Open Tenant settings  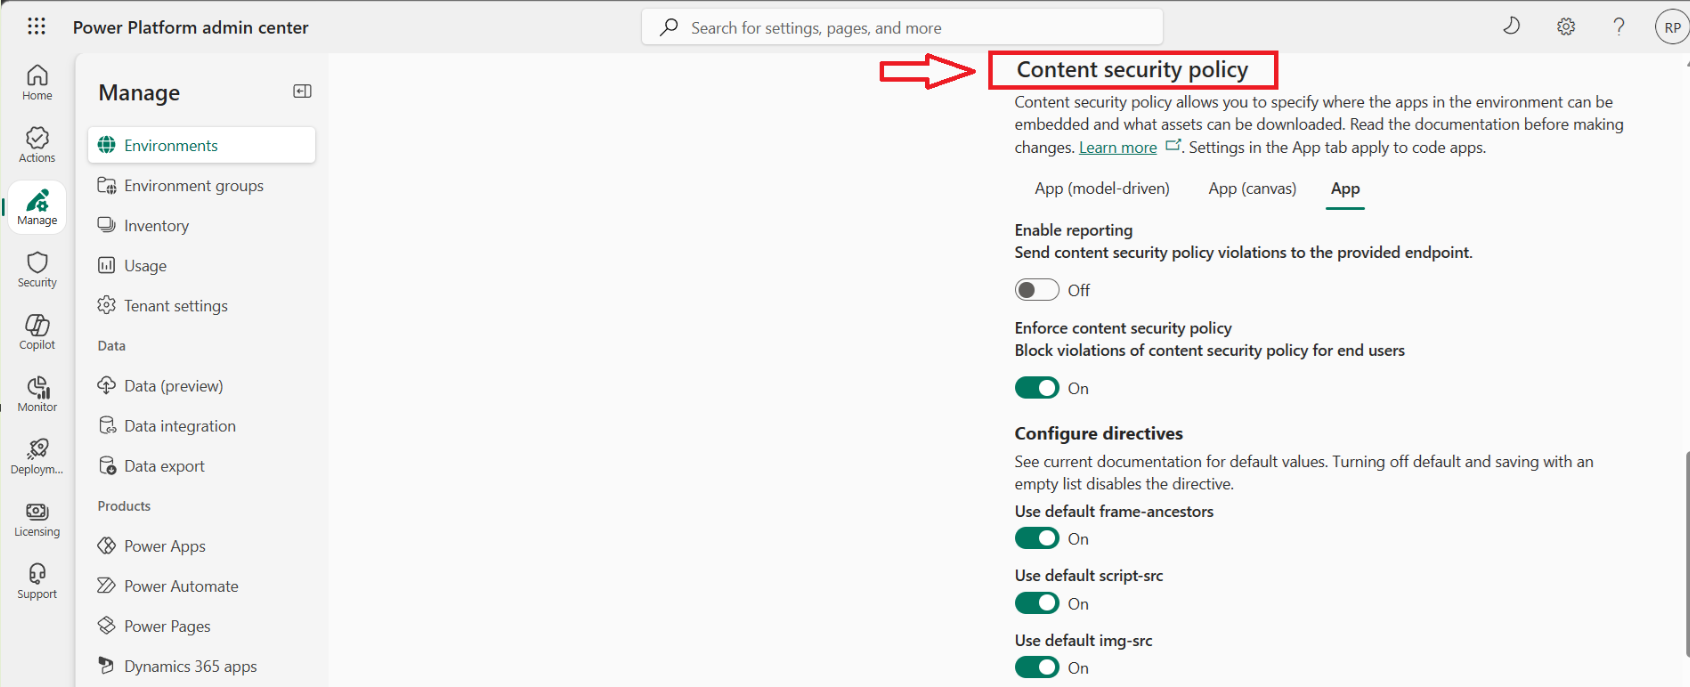[176, 305]
